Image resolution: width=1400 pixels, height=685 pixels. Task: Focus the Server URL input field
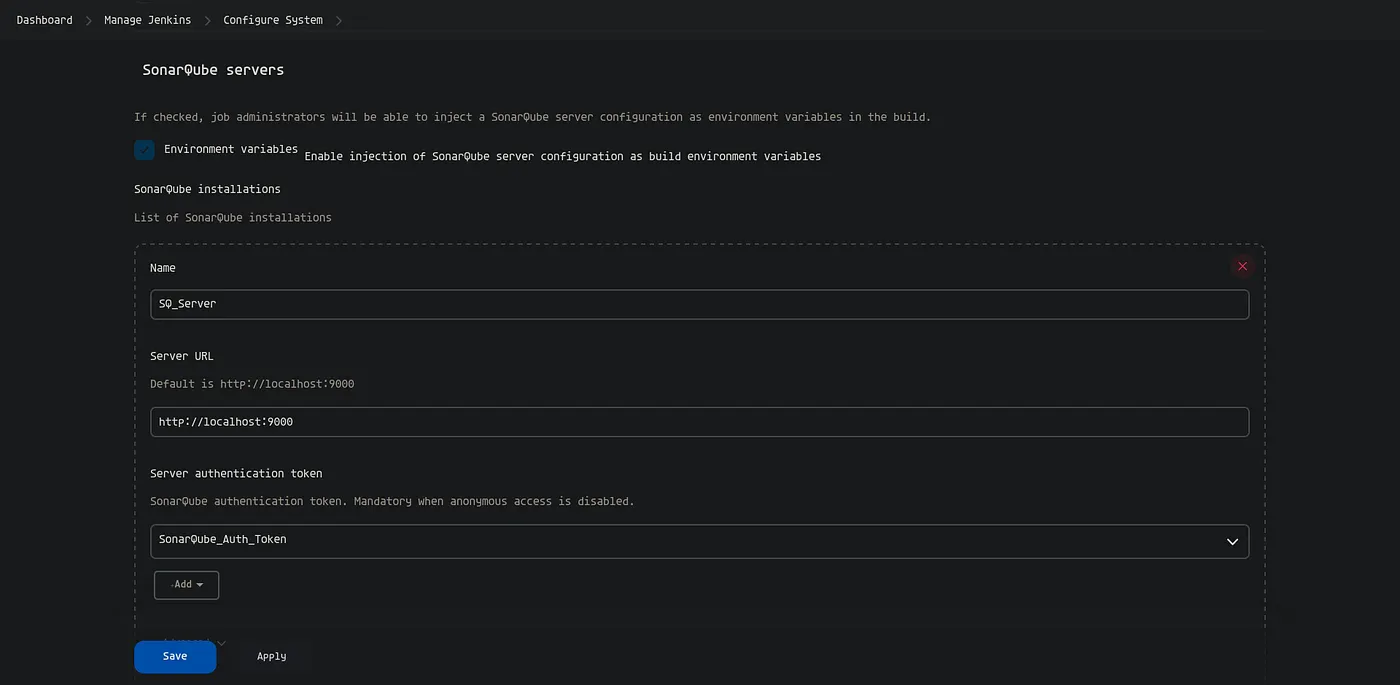[x=699, y=422]
